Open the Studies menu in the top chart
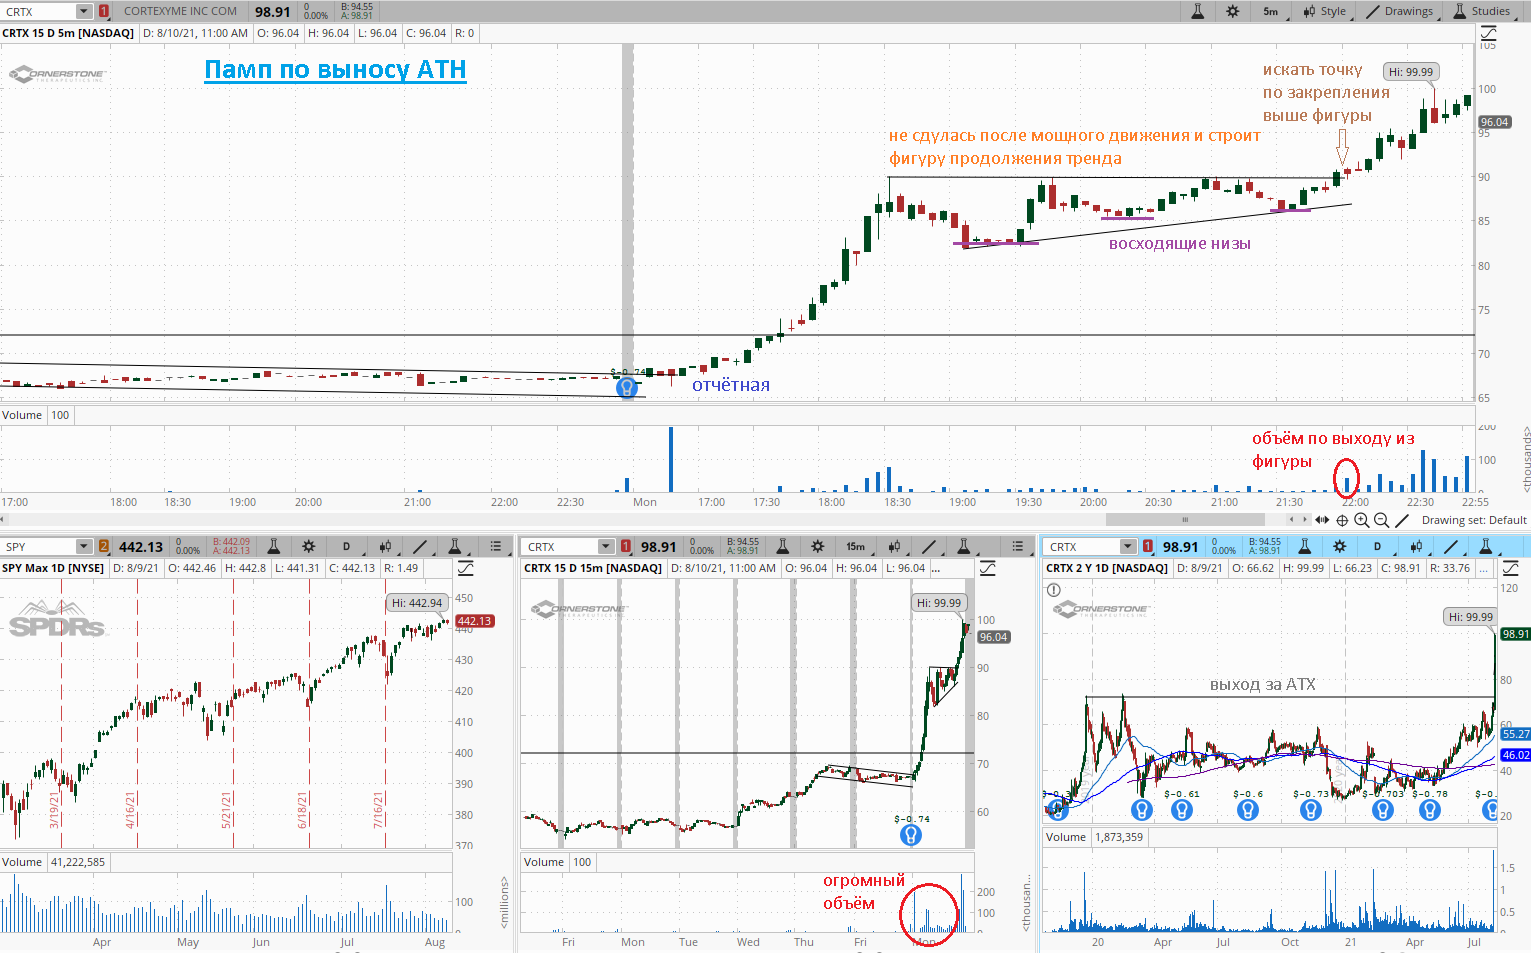The width and height of the screenshot is (1531, 953). [1482, 11]
